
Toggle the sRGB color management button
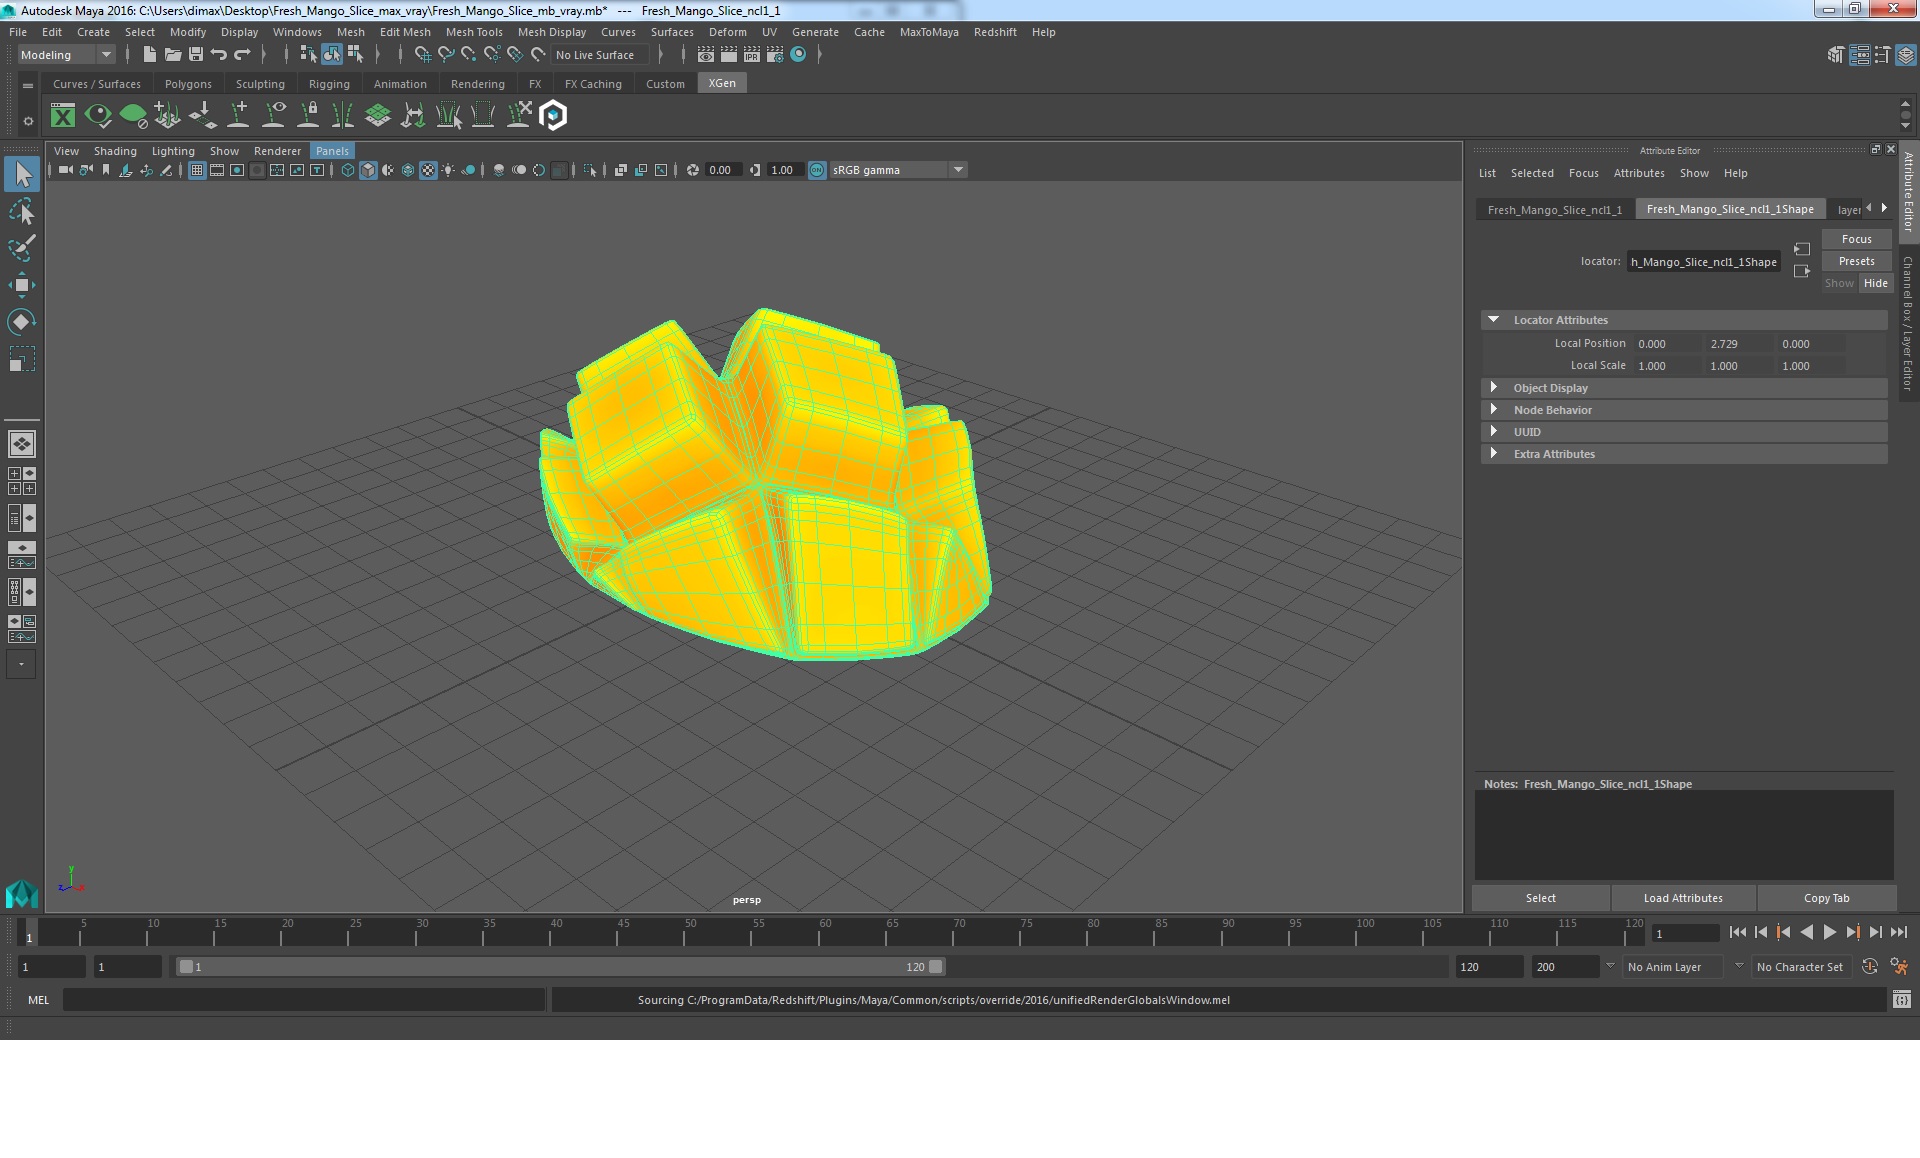pyautogui.click(x=817, y=170)
